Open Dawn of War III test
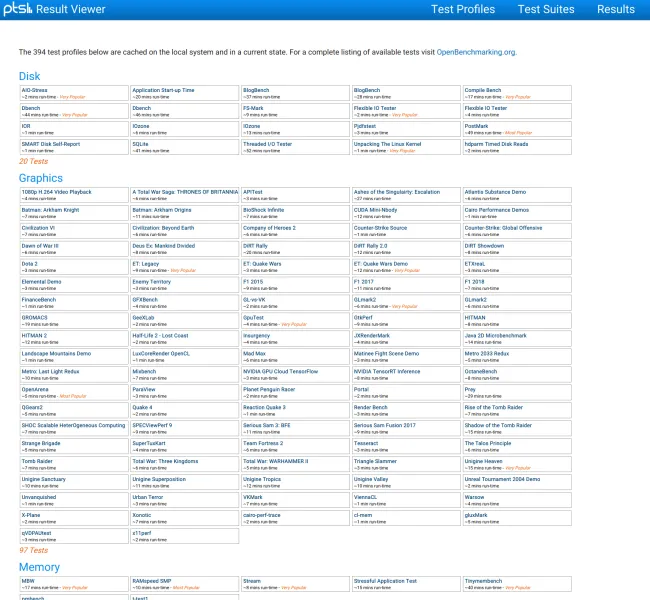 (74, 249)
